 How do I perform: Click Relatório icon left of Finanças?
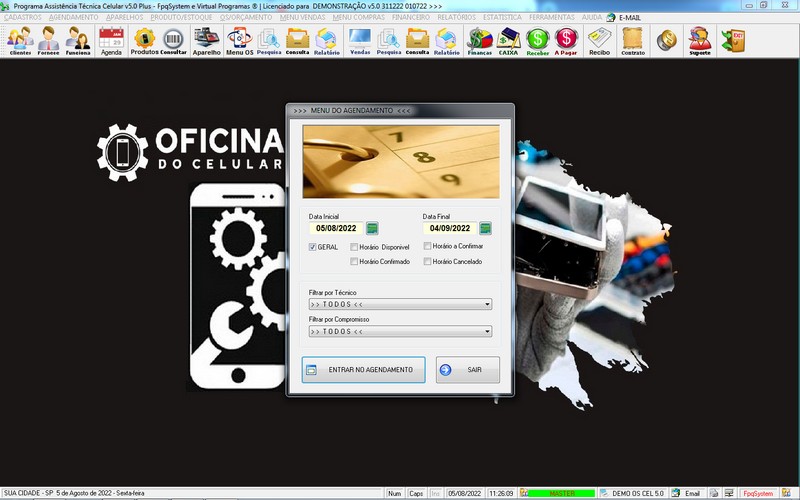(447, 41)
